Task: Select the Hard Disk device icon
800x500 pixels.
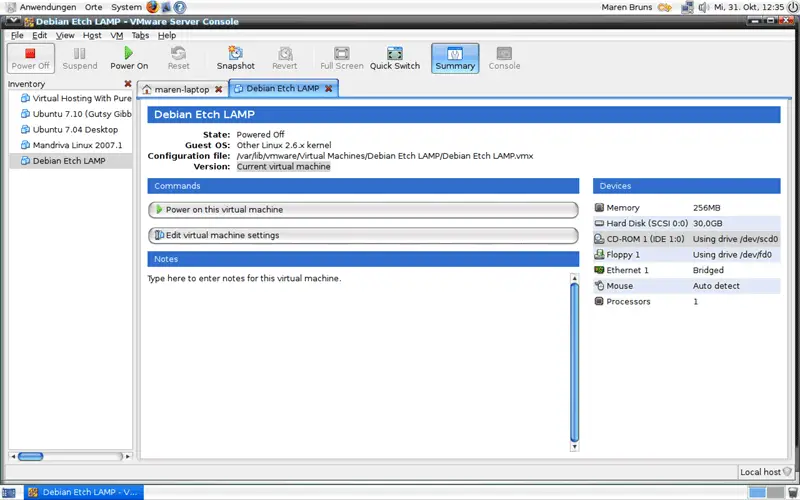Action: coord(599,223)
